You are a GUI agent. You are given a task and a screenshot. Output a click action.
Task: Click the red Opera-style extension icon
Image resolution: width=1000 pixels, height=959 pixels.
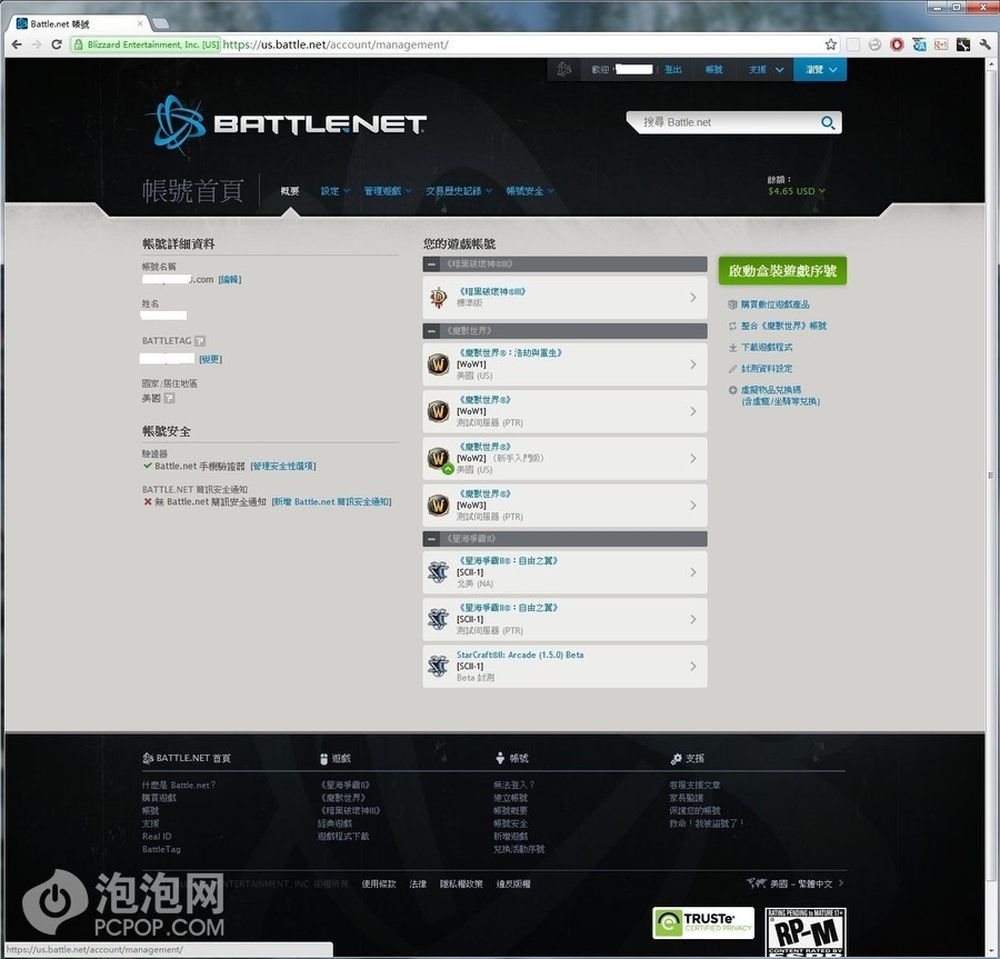(x=897, y=45)
